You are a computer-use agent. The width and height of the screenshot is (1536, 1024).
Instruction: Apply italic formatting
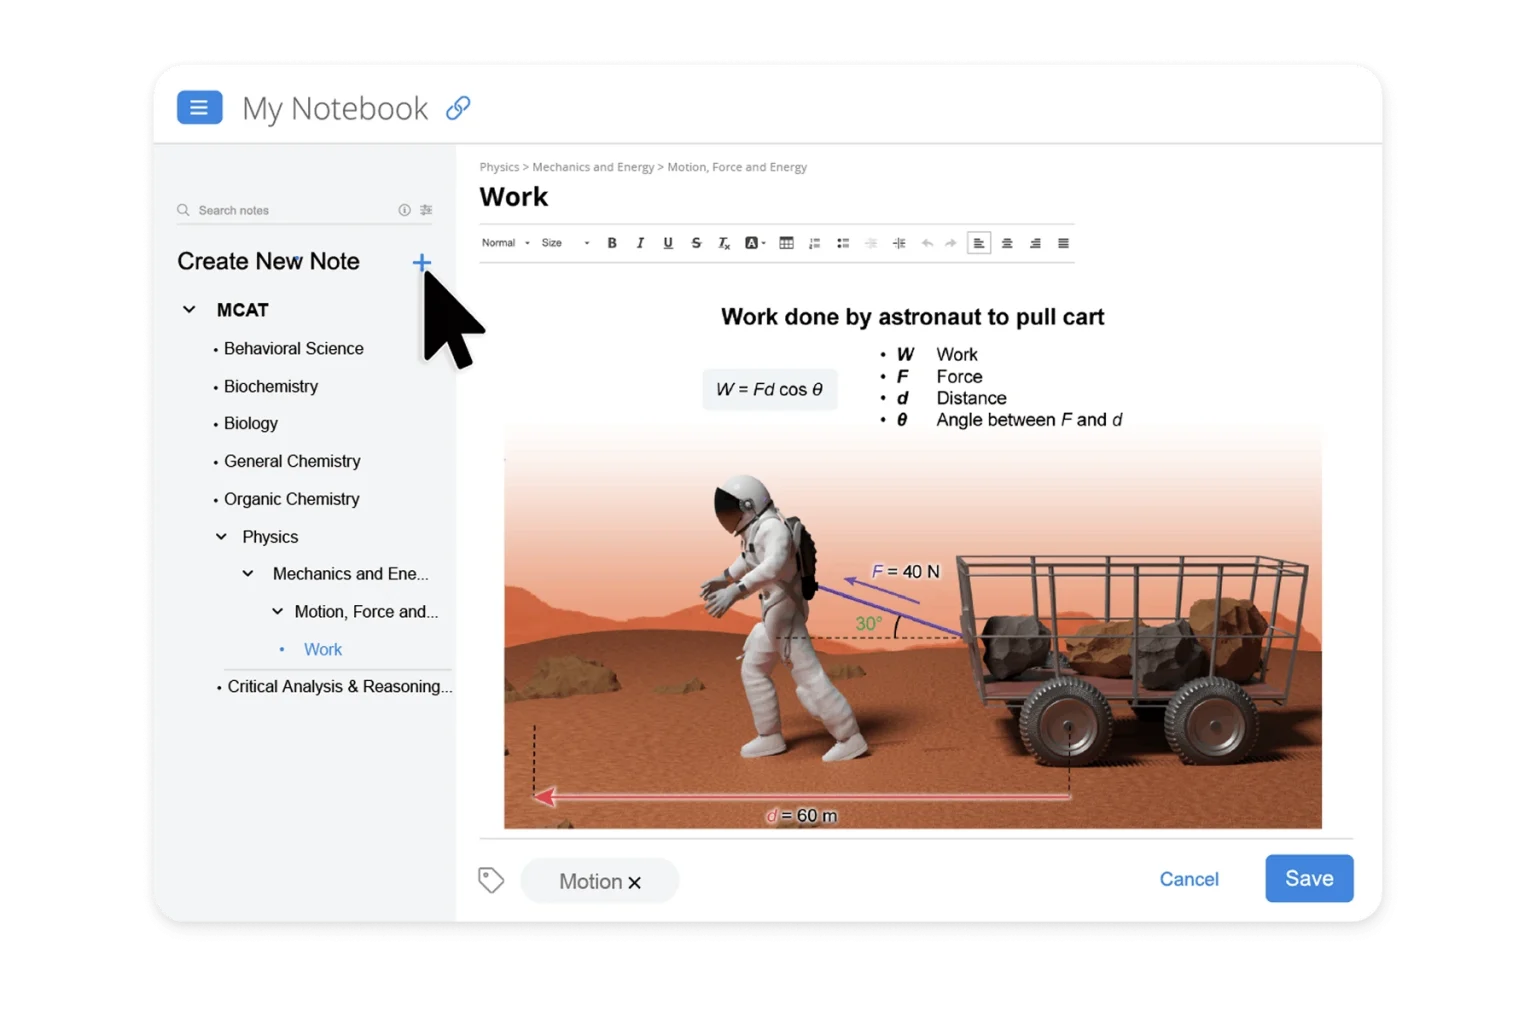pos(640,242)
